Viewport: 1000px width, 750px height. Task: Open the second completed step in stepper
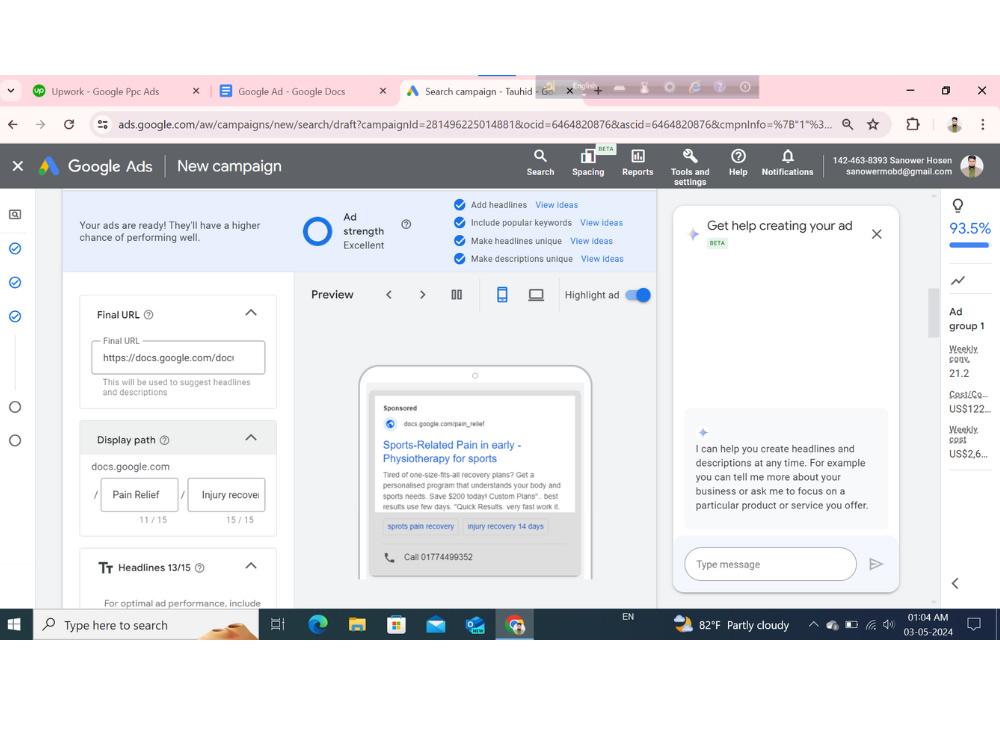point(15,283)
